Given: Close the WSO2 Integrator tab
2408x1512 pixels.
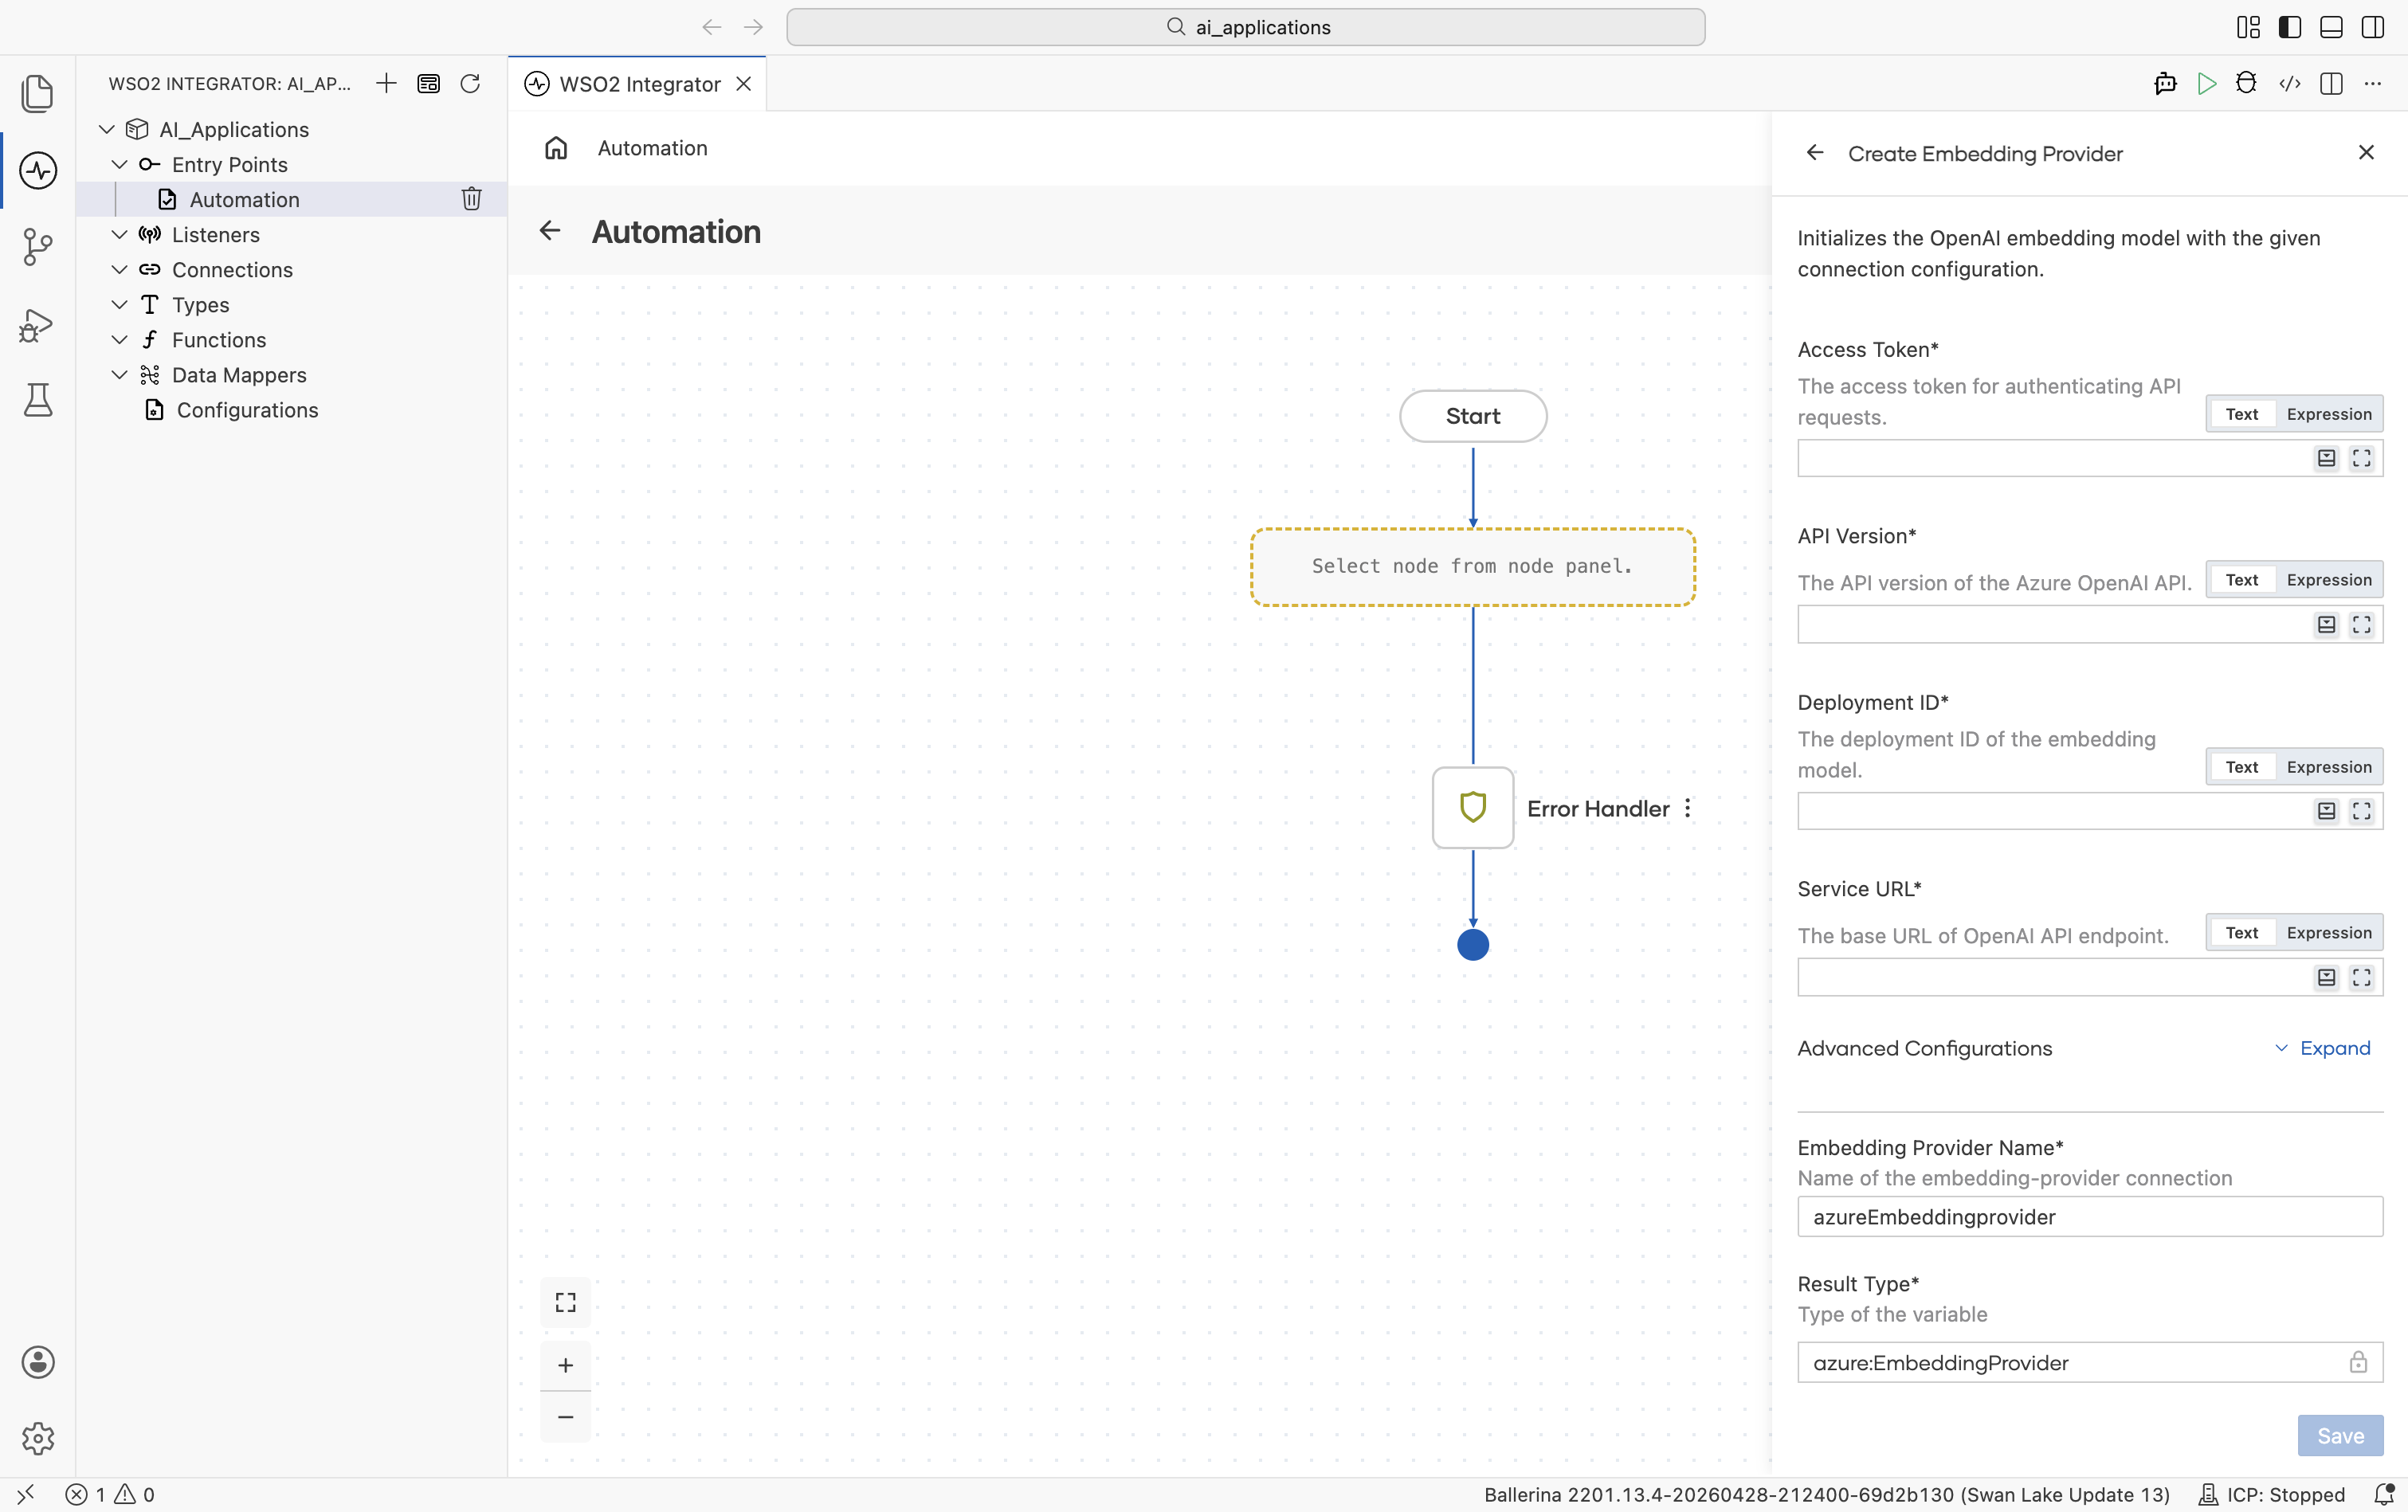Looking at the screenshot, I should [x=744, y=84].
